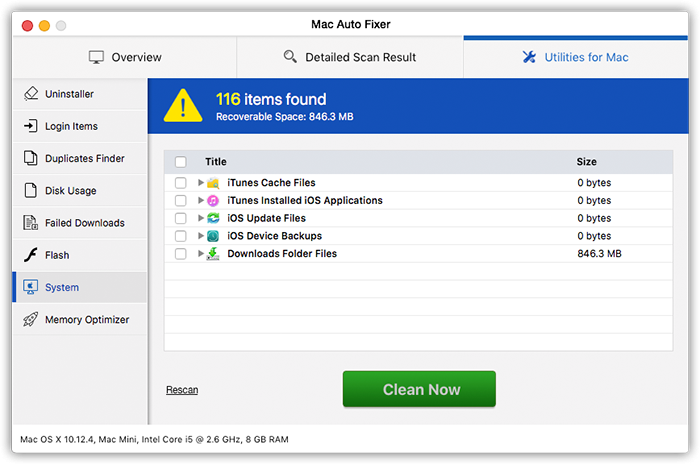Click the yellow warning triangle icon
The height and width of the screenshot is (465, 700).
click(183, 106)
